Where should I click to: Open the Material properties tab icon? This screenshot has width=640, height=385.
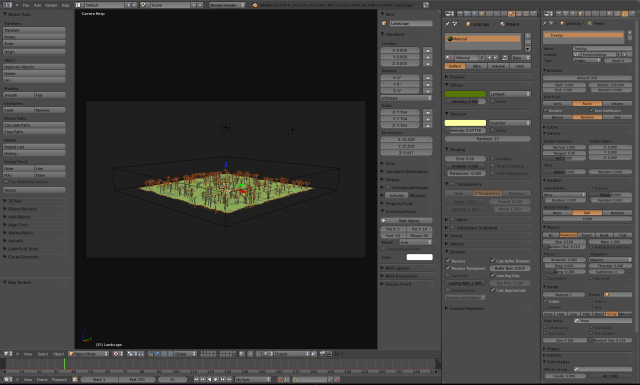tap(511, 13)
